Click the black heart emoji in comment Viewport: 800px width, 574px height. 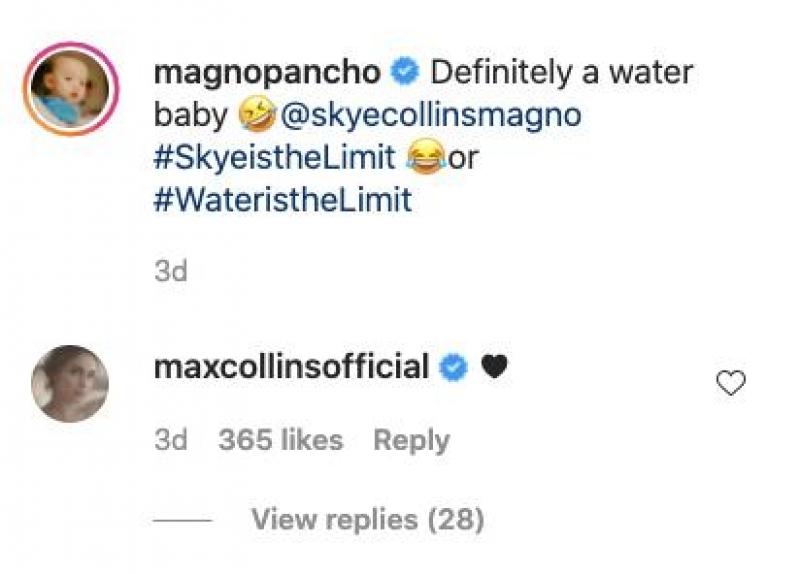(x=493, y=368)
